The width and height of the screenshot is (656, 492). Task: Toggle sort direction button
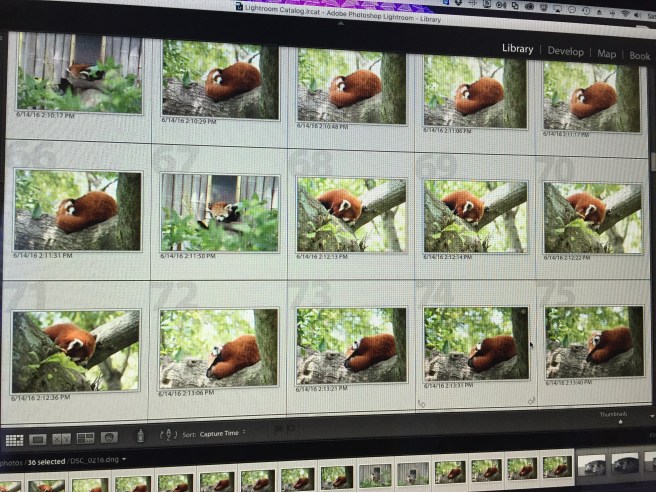(x=166, y=434)
